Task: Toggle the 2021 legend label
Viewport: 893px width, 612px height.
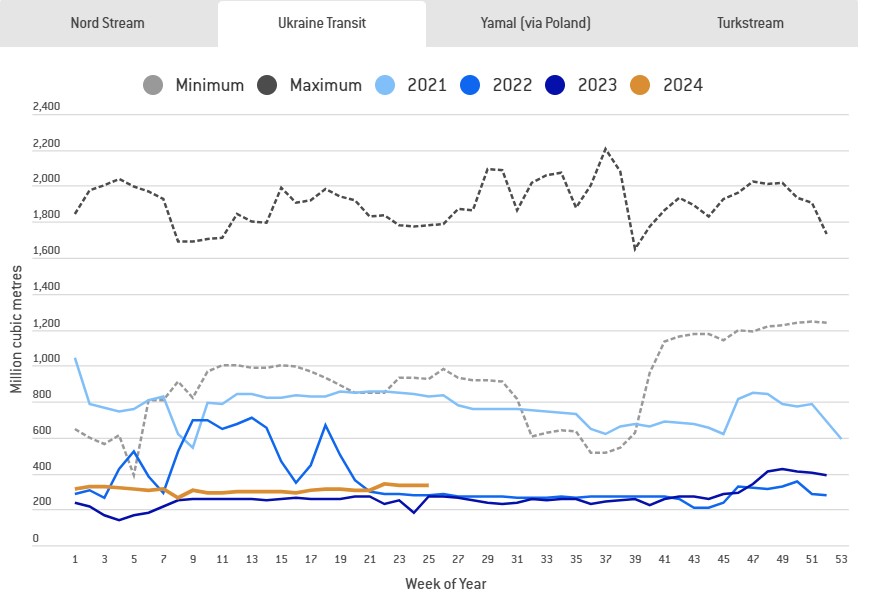Action: [427, 85]
